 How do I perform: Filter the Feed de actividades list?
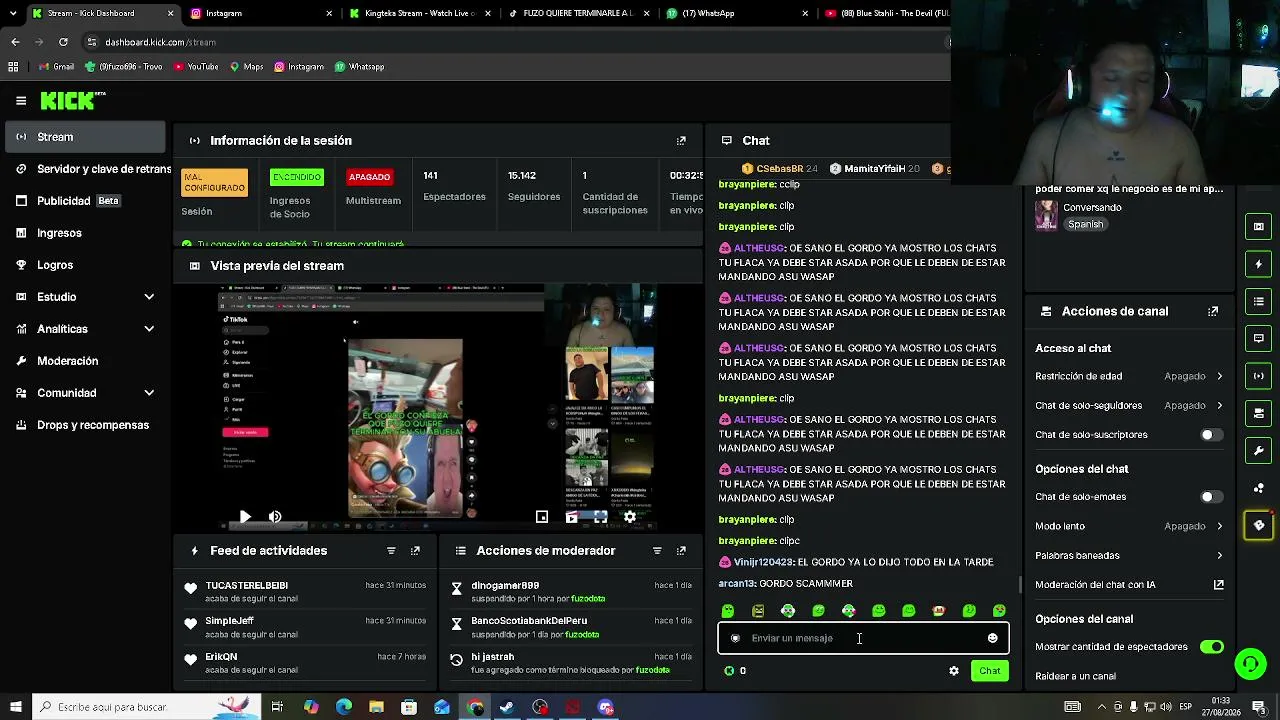tap(391, 551)
